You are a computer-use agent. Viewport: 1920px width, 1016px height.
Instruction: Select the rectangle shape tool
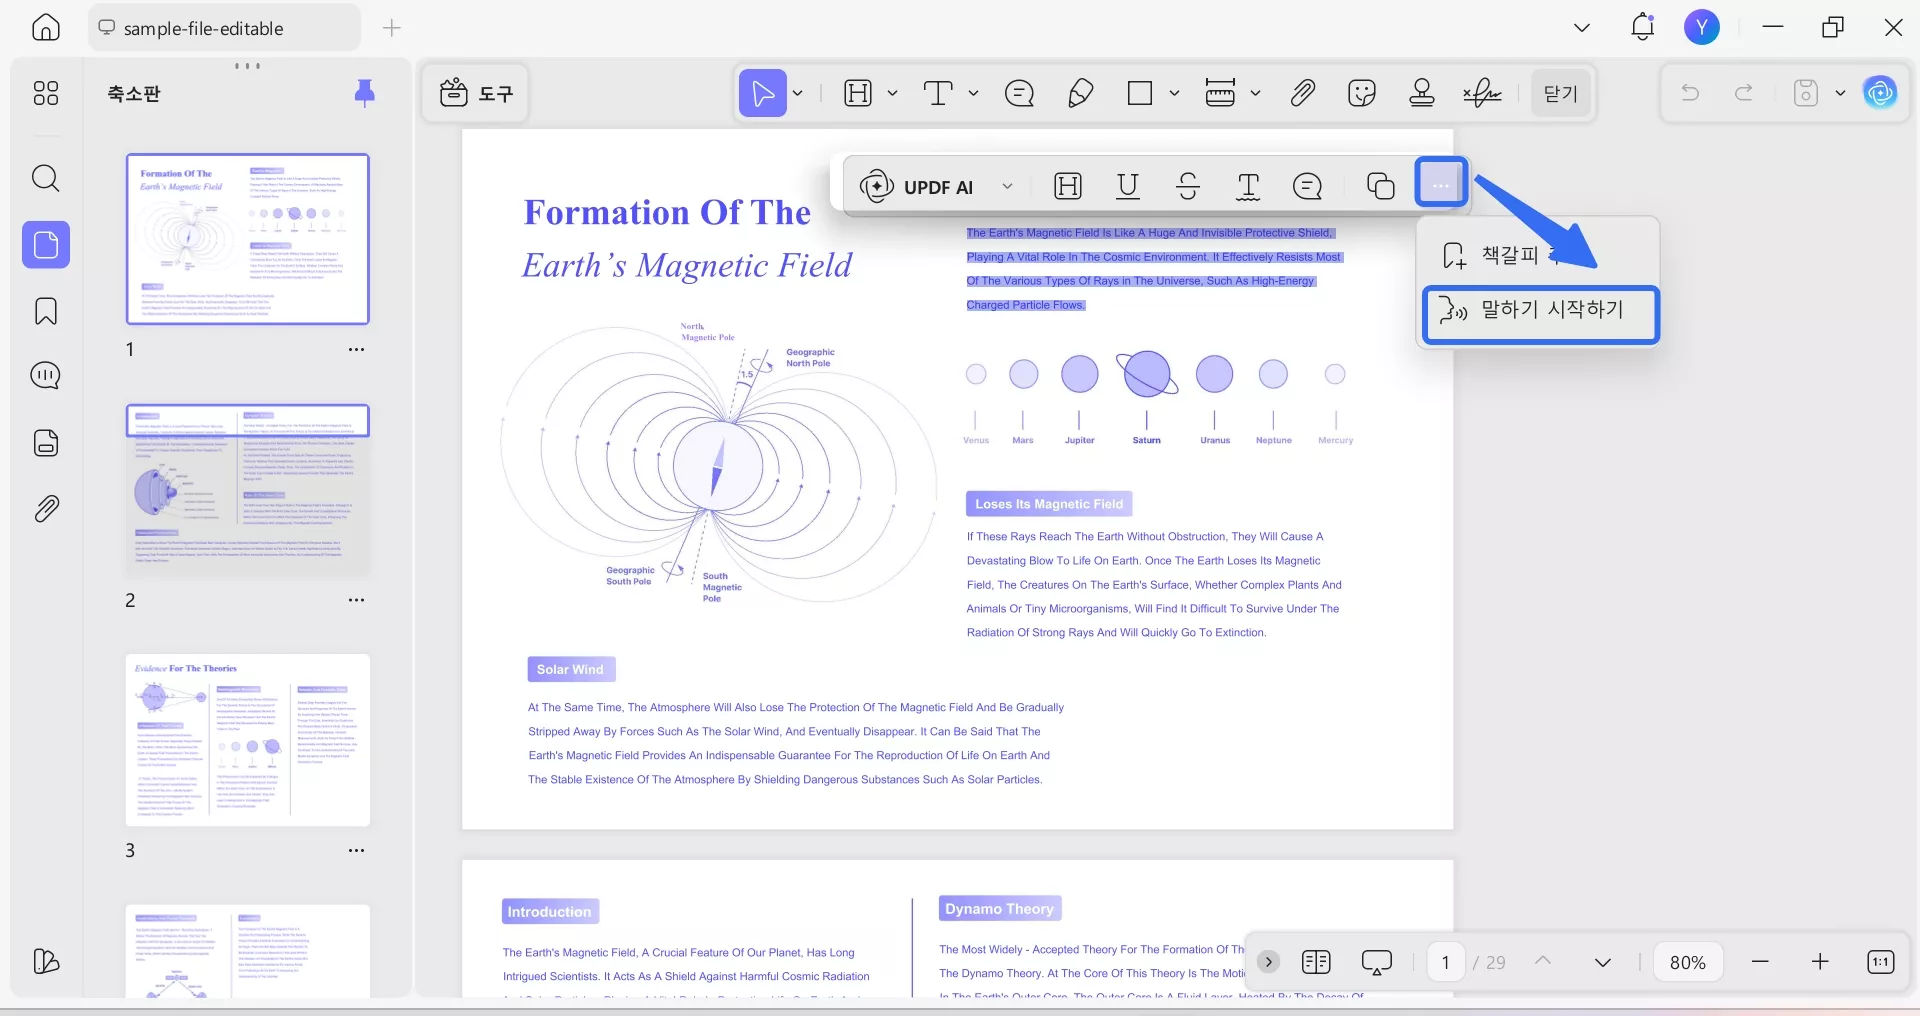(1140, 93)
